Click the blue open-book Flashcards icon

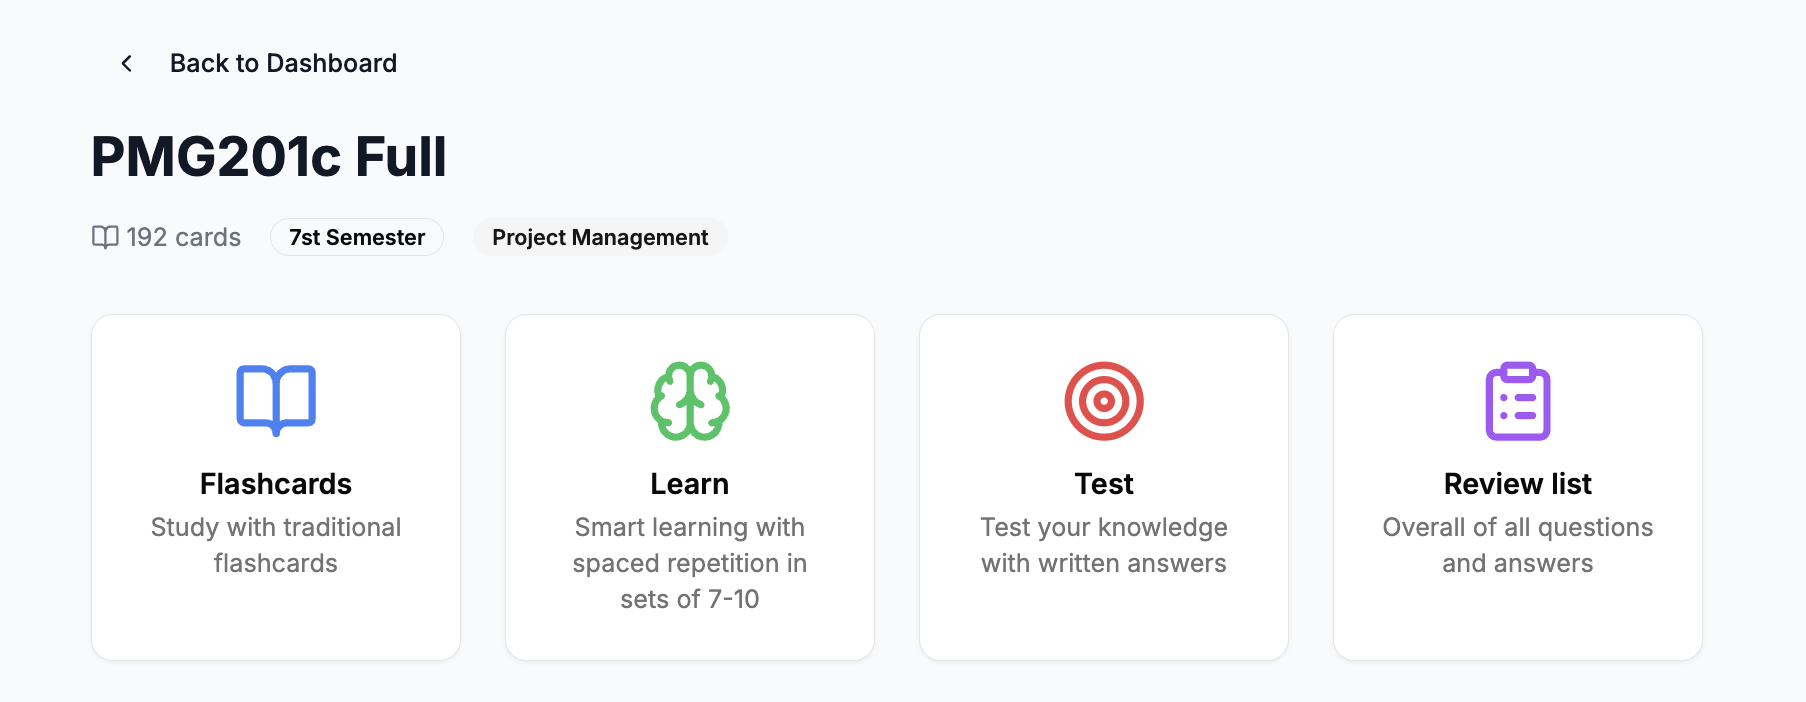pyautogui.click(x=276, y=400)
